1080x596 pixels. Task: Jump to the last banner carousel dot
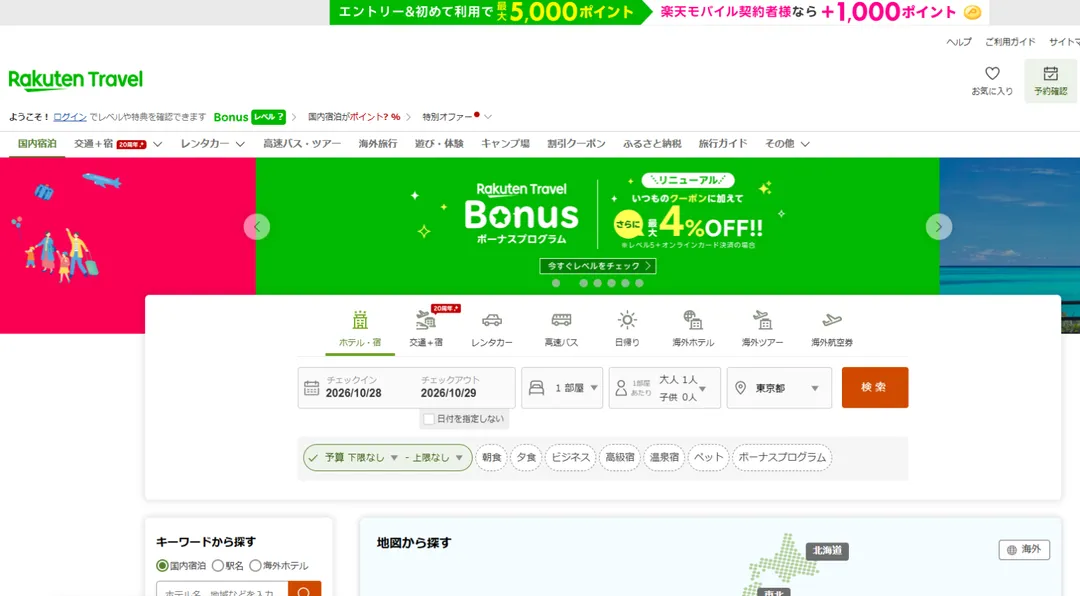coord(639,283)
